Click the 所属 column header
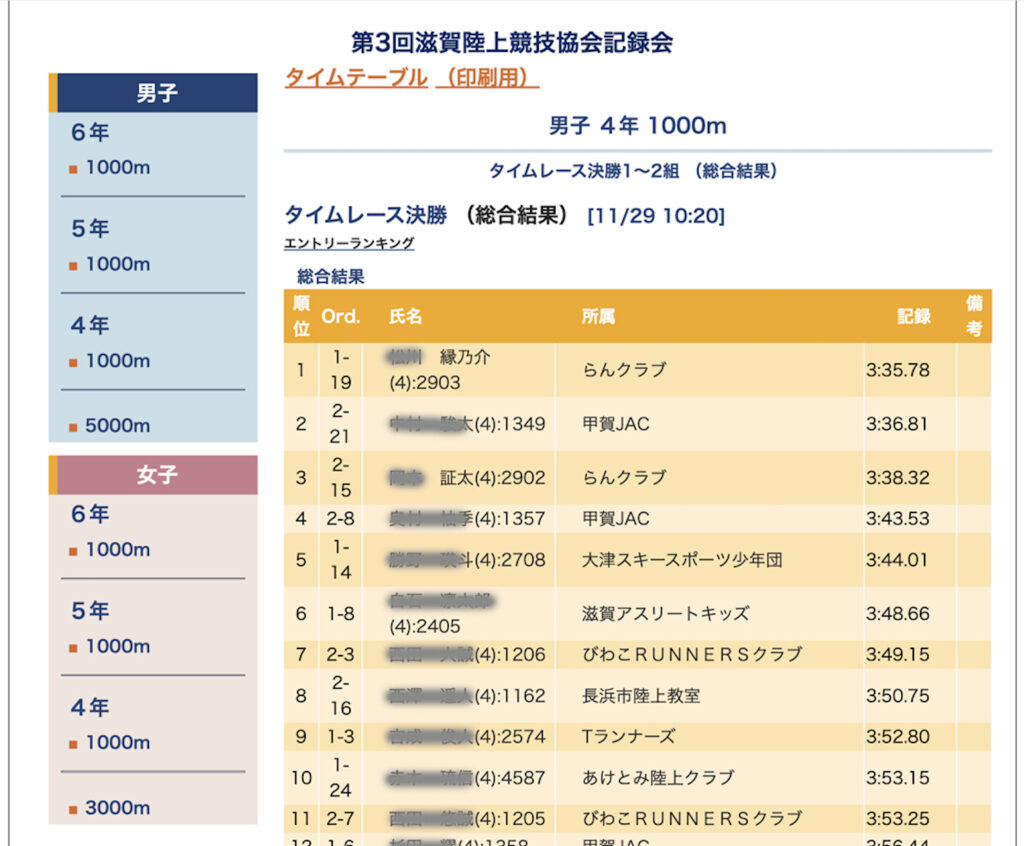The height and width of the screenshot is (846, 1024). pyautogui.click(x=598, y=317)
